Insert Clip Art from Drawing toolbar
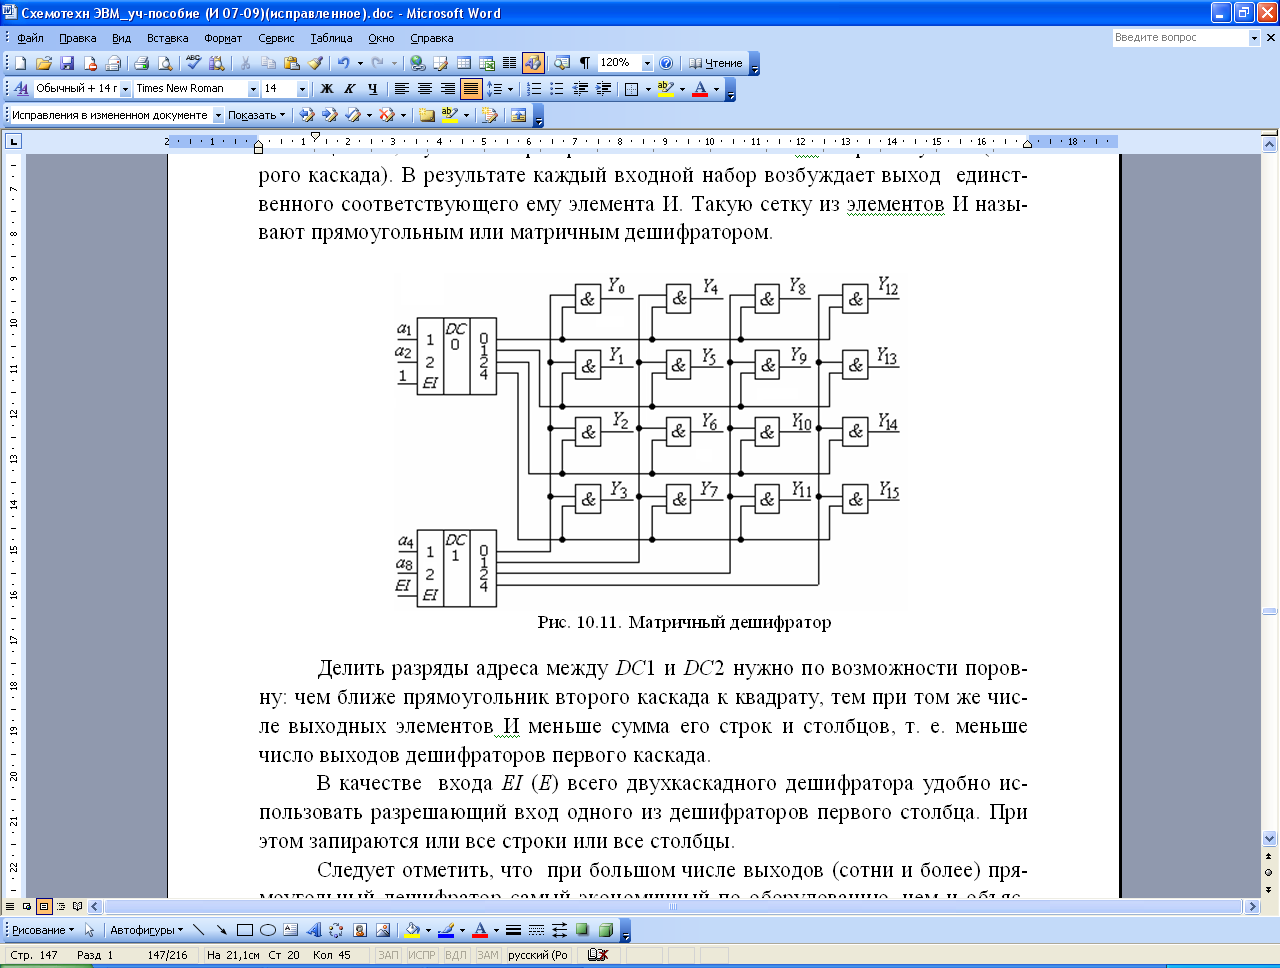Image resolution: width=1280 pixels, height=968 pixels. pyautogui.click(x=359, y=930)
